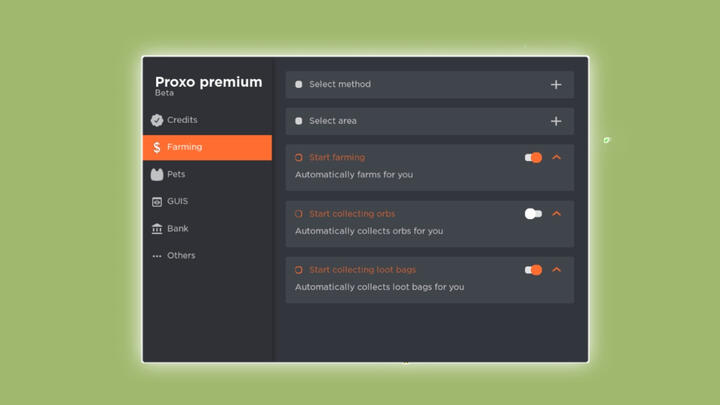720x405 pixels.
Task: Click the Select method label
Action: [340, 85]
